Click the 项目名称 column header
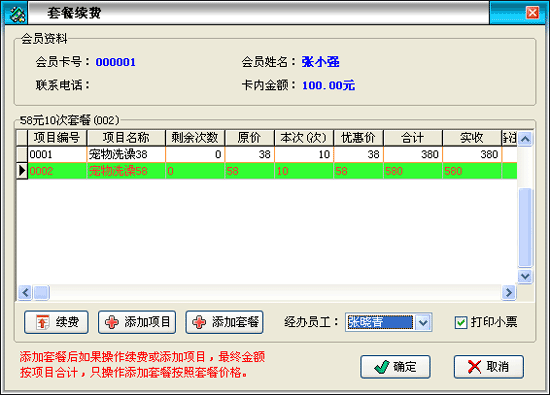 (126, 138)
